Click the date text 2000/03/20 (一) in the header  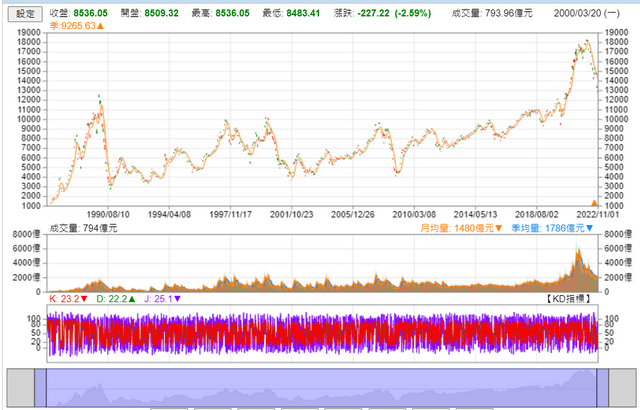[587, 13]
